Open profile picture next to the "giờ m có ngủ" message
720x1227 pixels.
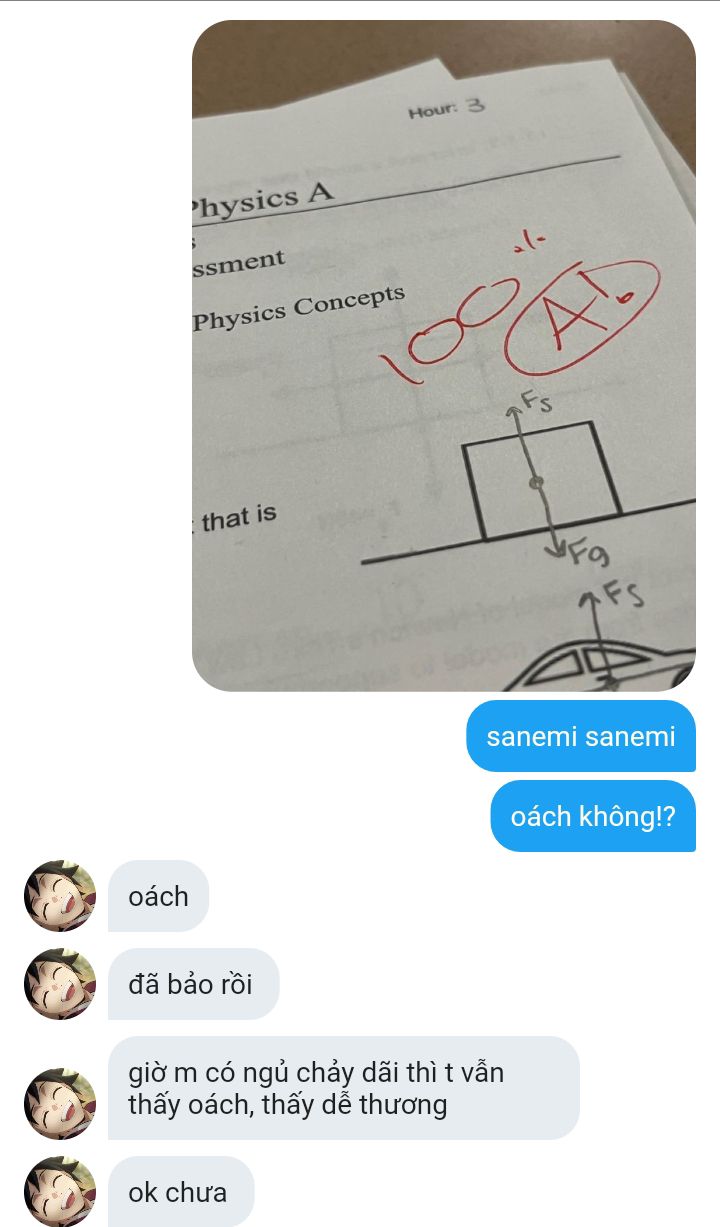click(x=60, y=1104)
